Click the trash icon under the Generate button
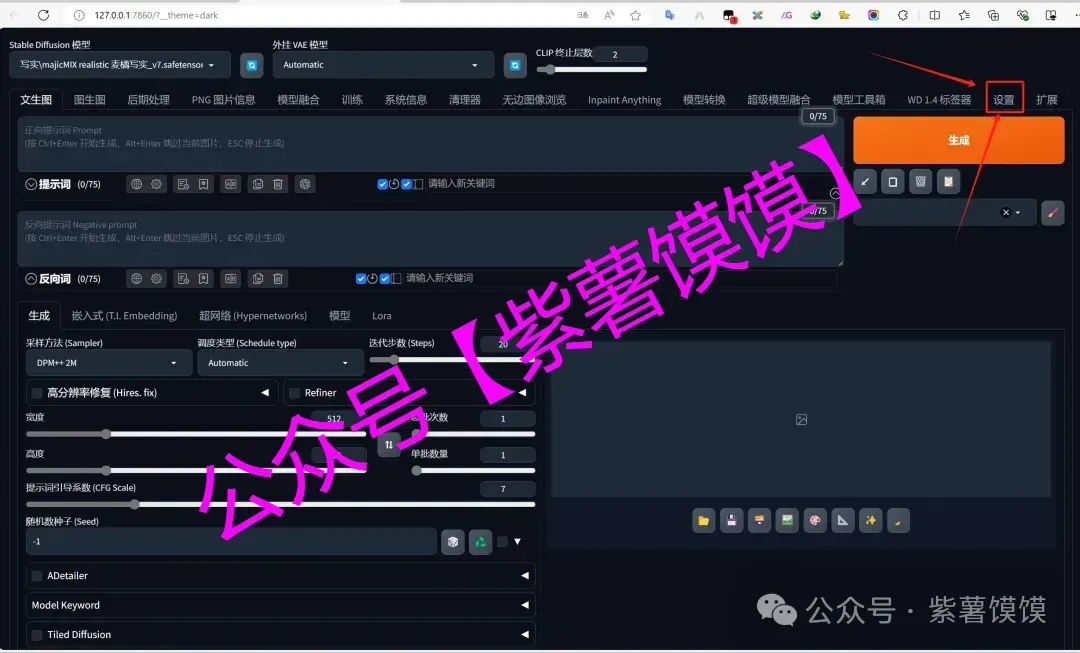Viewport: 1080px width, 653px height. click(920, 181)
